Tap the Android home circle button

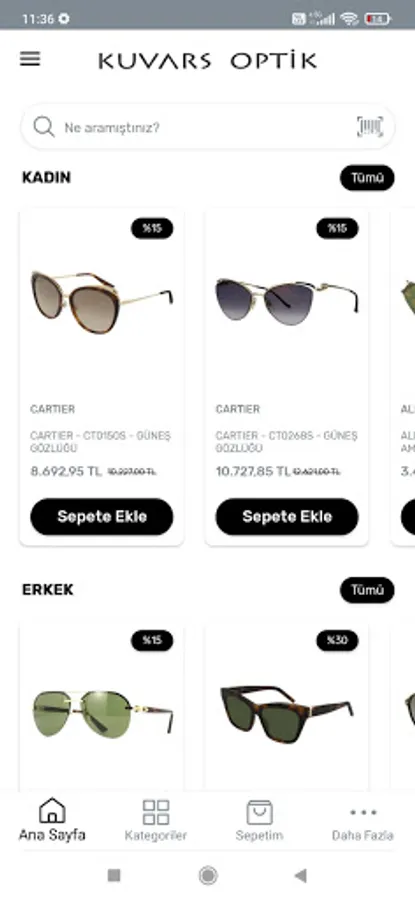208,875
